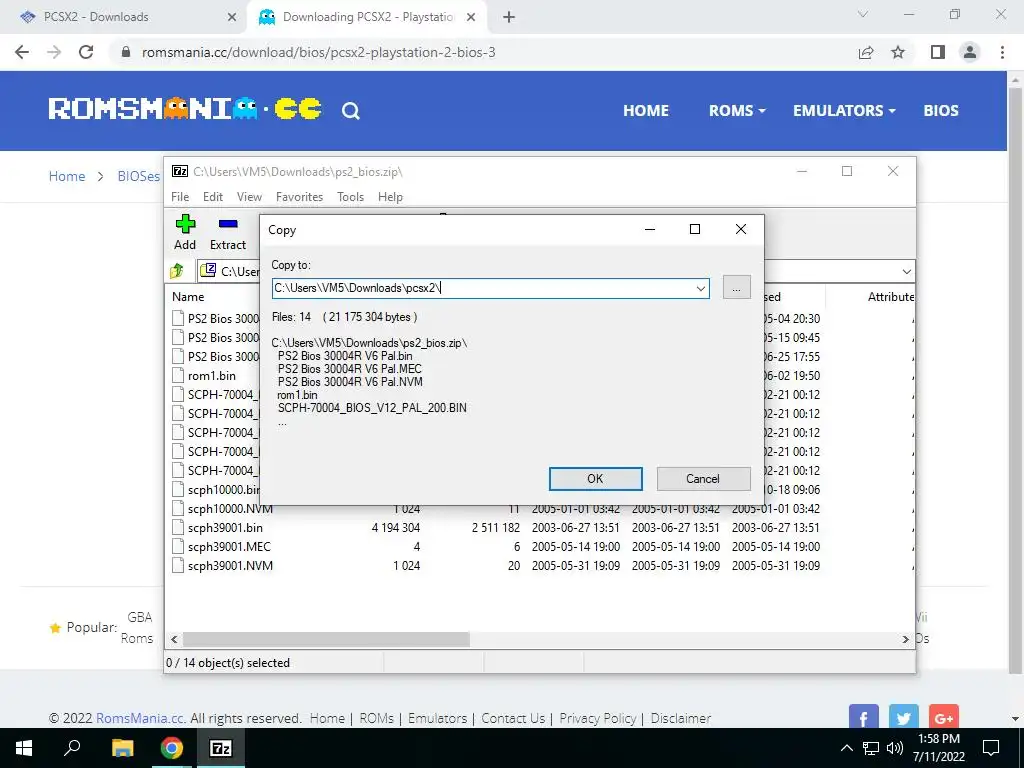Click the 7-Zip taskbar icon

pos(221,748)
